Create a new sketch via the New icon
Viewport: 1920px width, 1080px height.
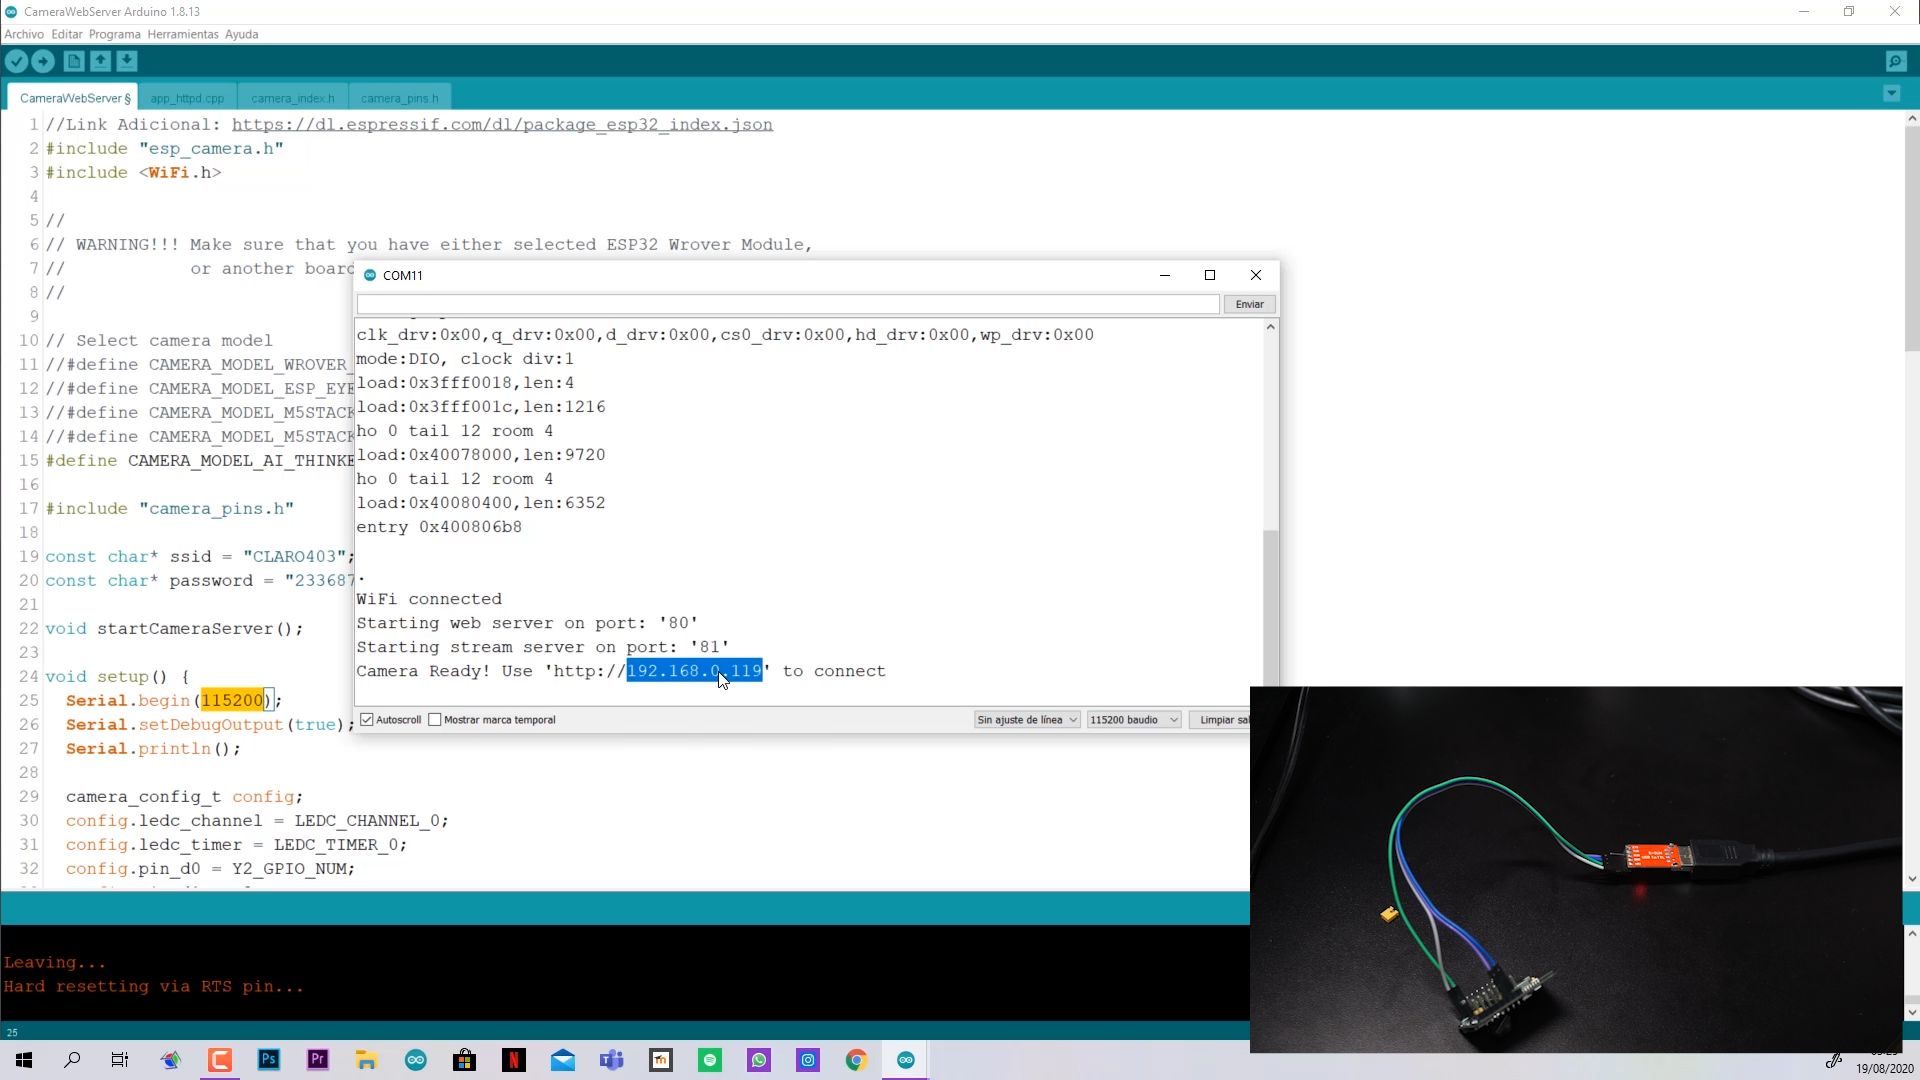coord(74,61)
